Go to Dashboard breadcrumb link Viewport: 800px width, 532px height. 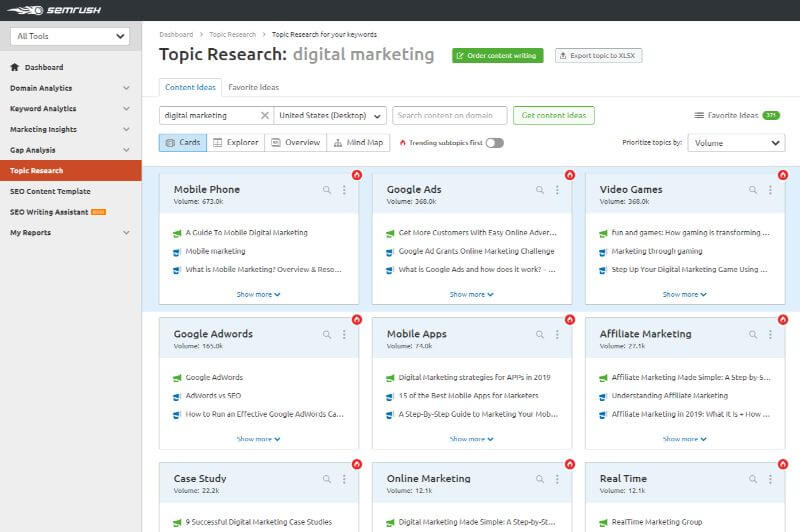176,35
